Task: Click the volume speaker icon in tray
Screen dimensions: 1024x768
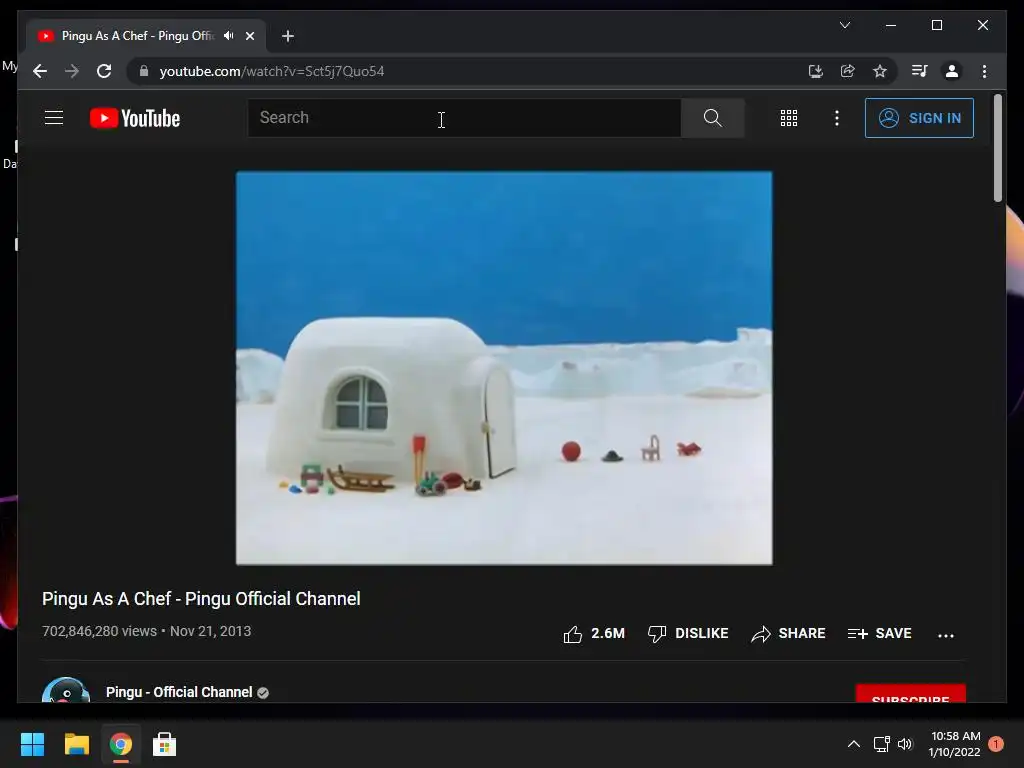Action: coord(904,744)
